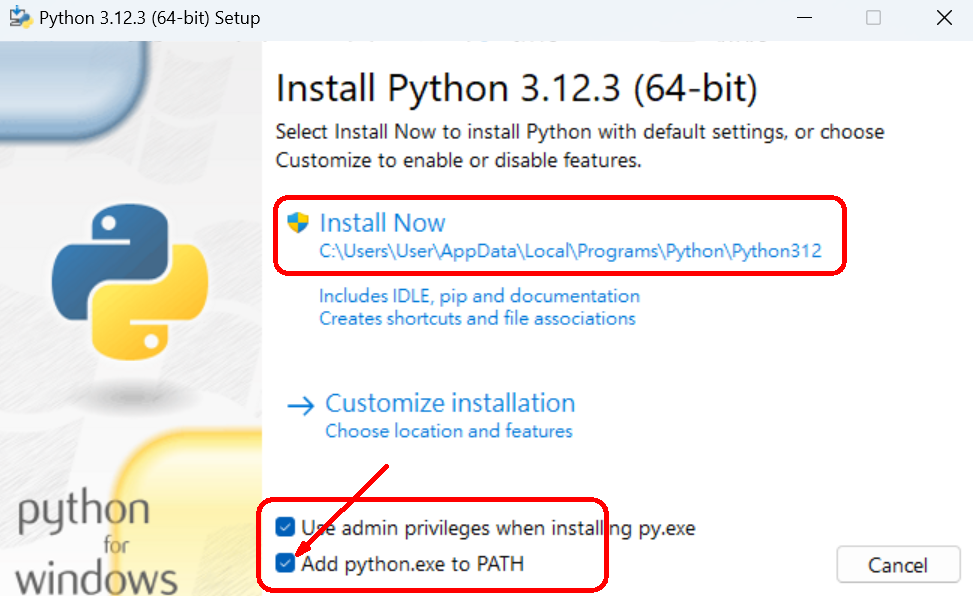Click the arrow icon beside Customize installation
This screenshot has height=596, width=973.
click(301, 406)
